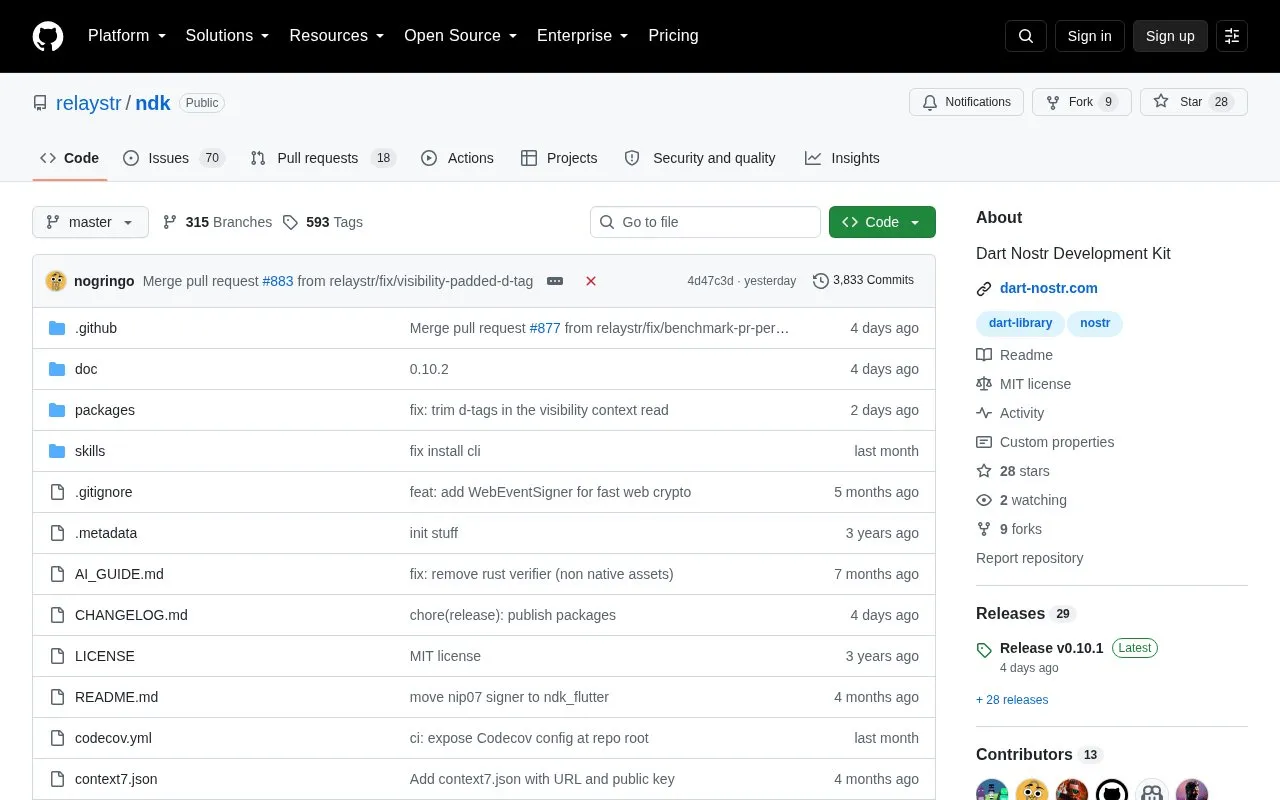Click the search magnifier icon button
Screen dimensions: 1280x800
tap(1026, 36)
